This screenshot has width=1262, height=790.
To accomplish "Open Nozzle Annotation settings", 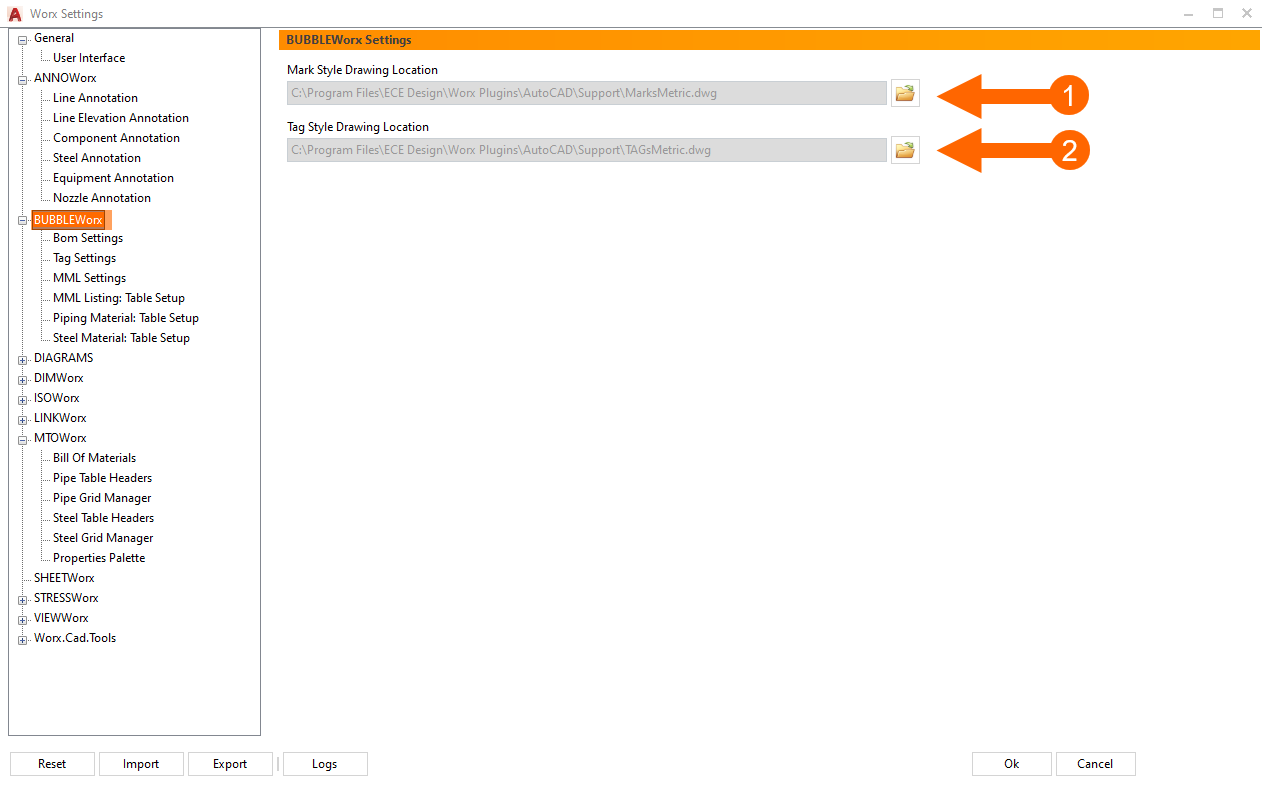I will point(102,198).
